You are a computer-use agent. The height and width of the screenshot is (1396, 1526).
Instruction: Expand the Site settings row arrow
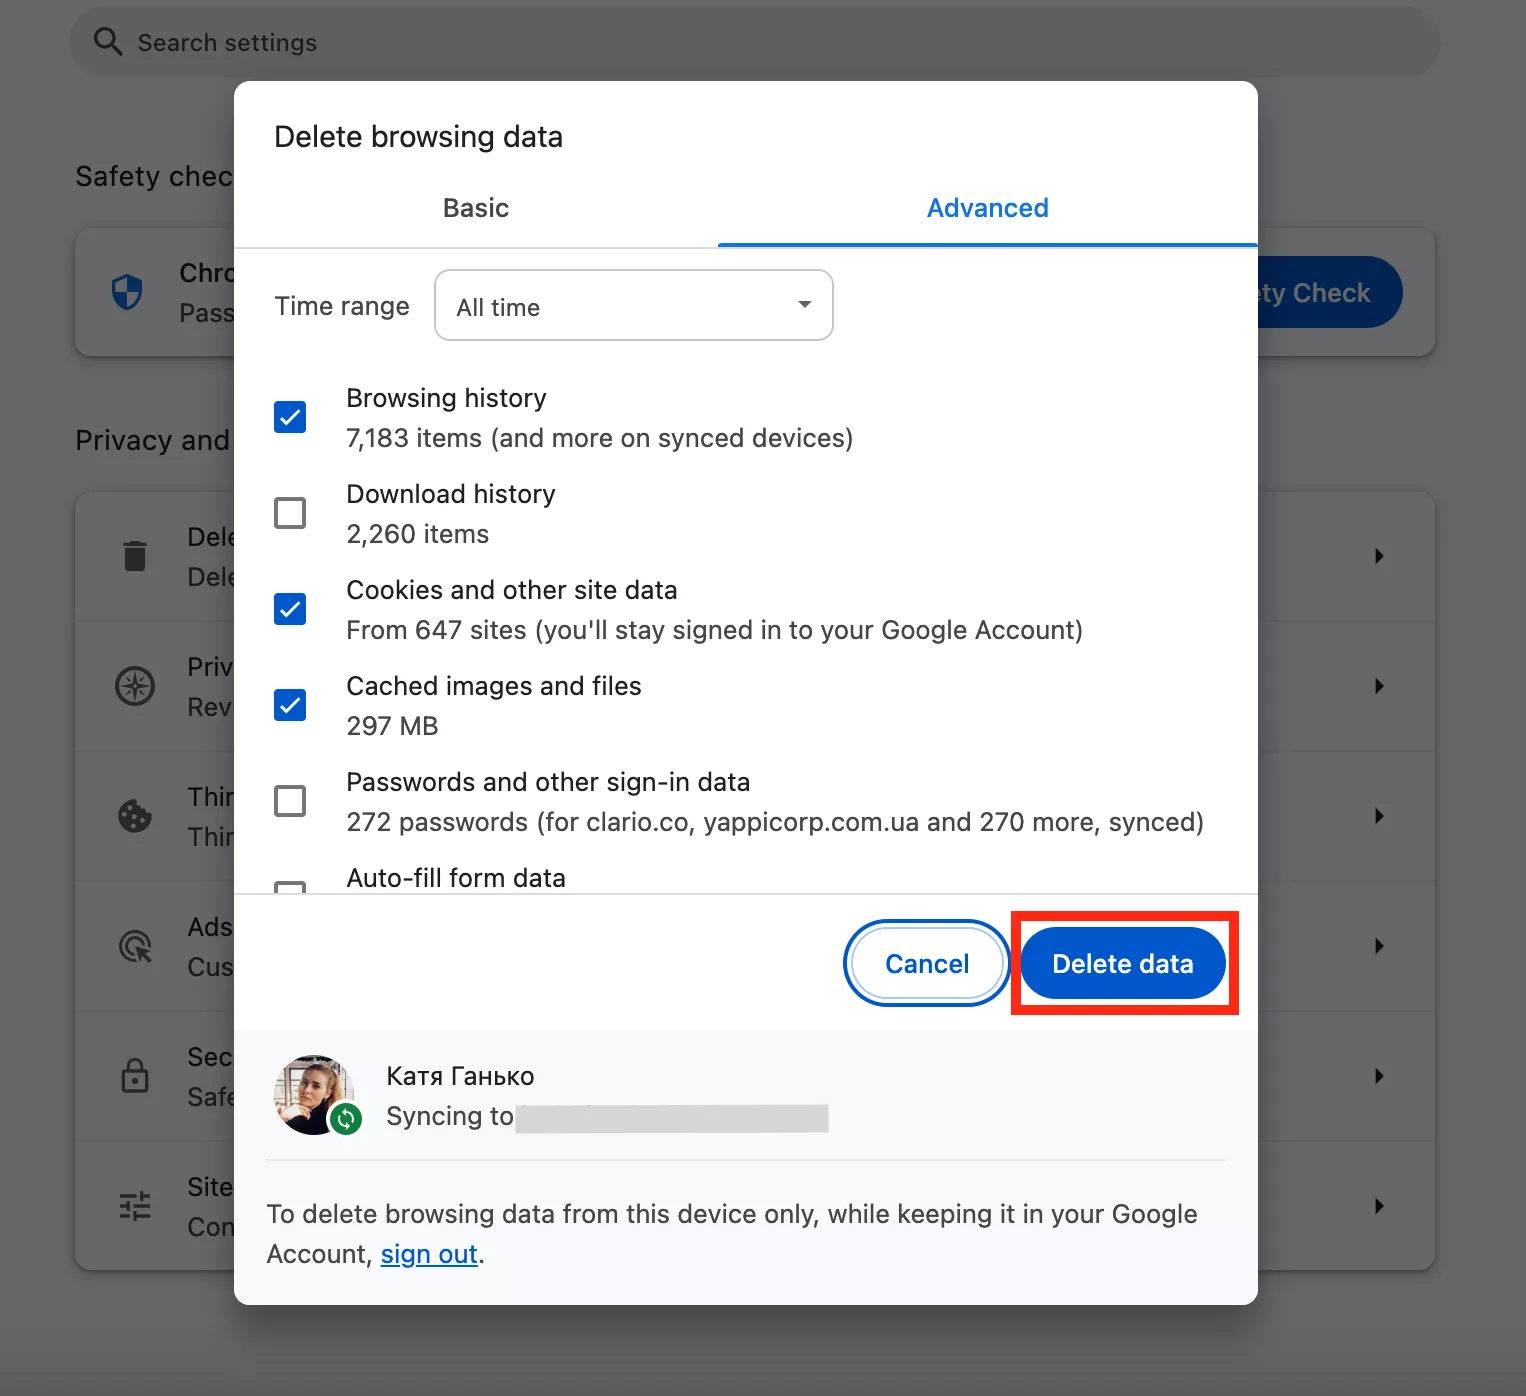[1379, 1206]
